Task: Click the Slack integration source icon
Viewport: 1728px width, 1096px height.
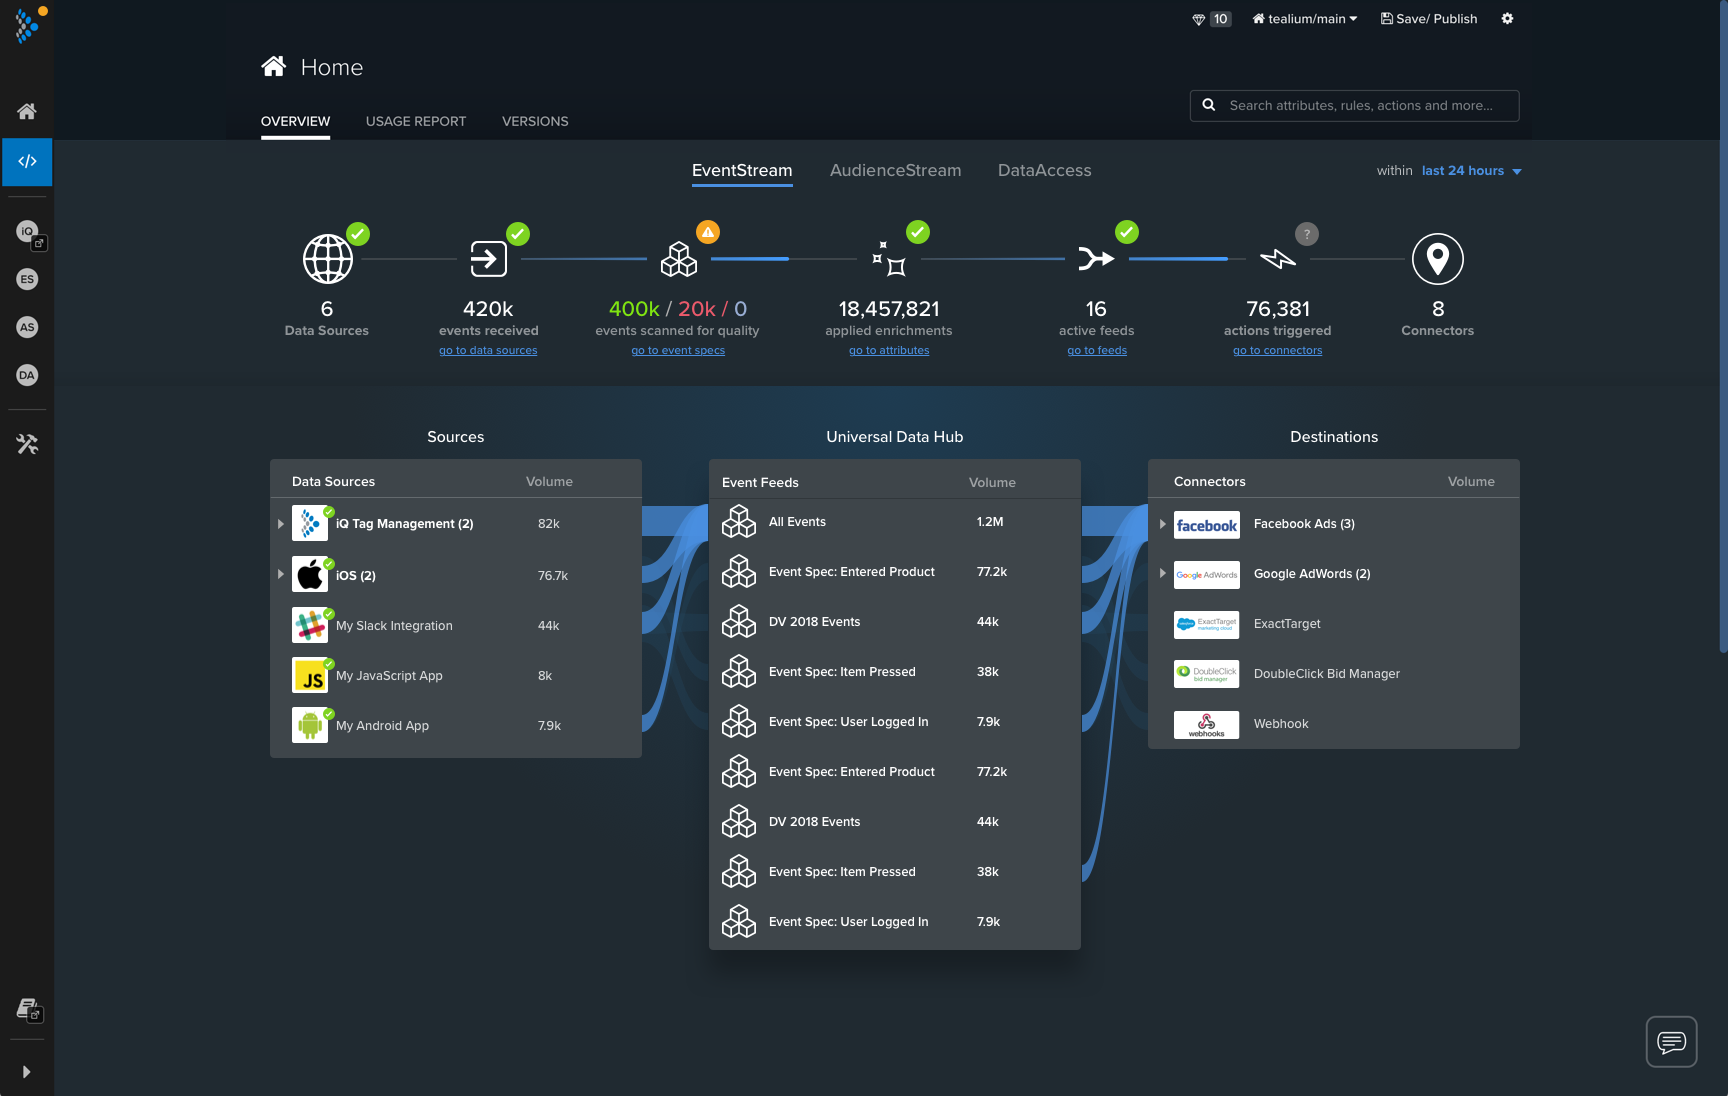Action: [310, 625]
